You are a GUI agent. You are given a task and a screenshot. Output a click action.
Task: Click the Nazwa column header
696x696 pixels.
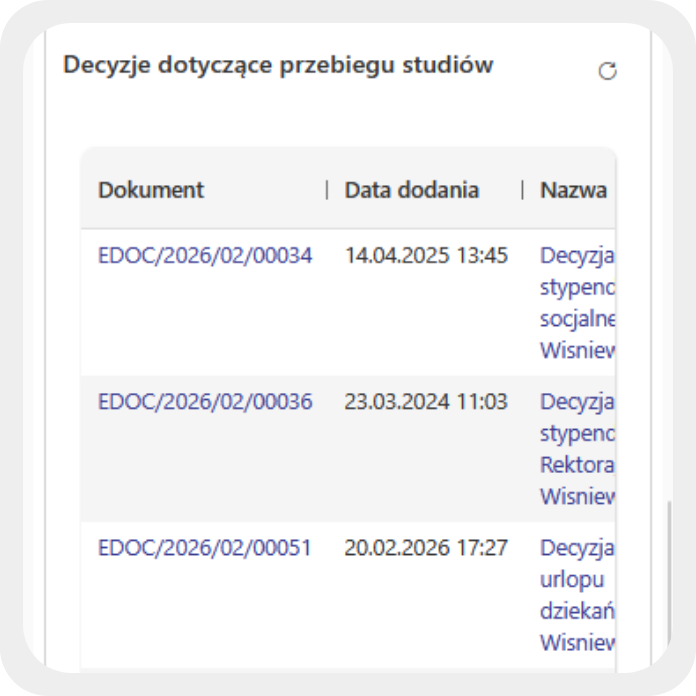coord(573,190)
